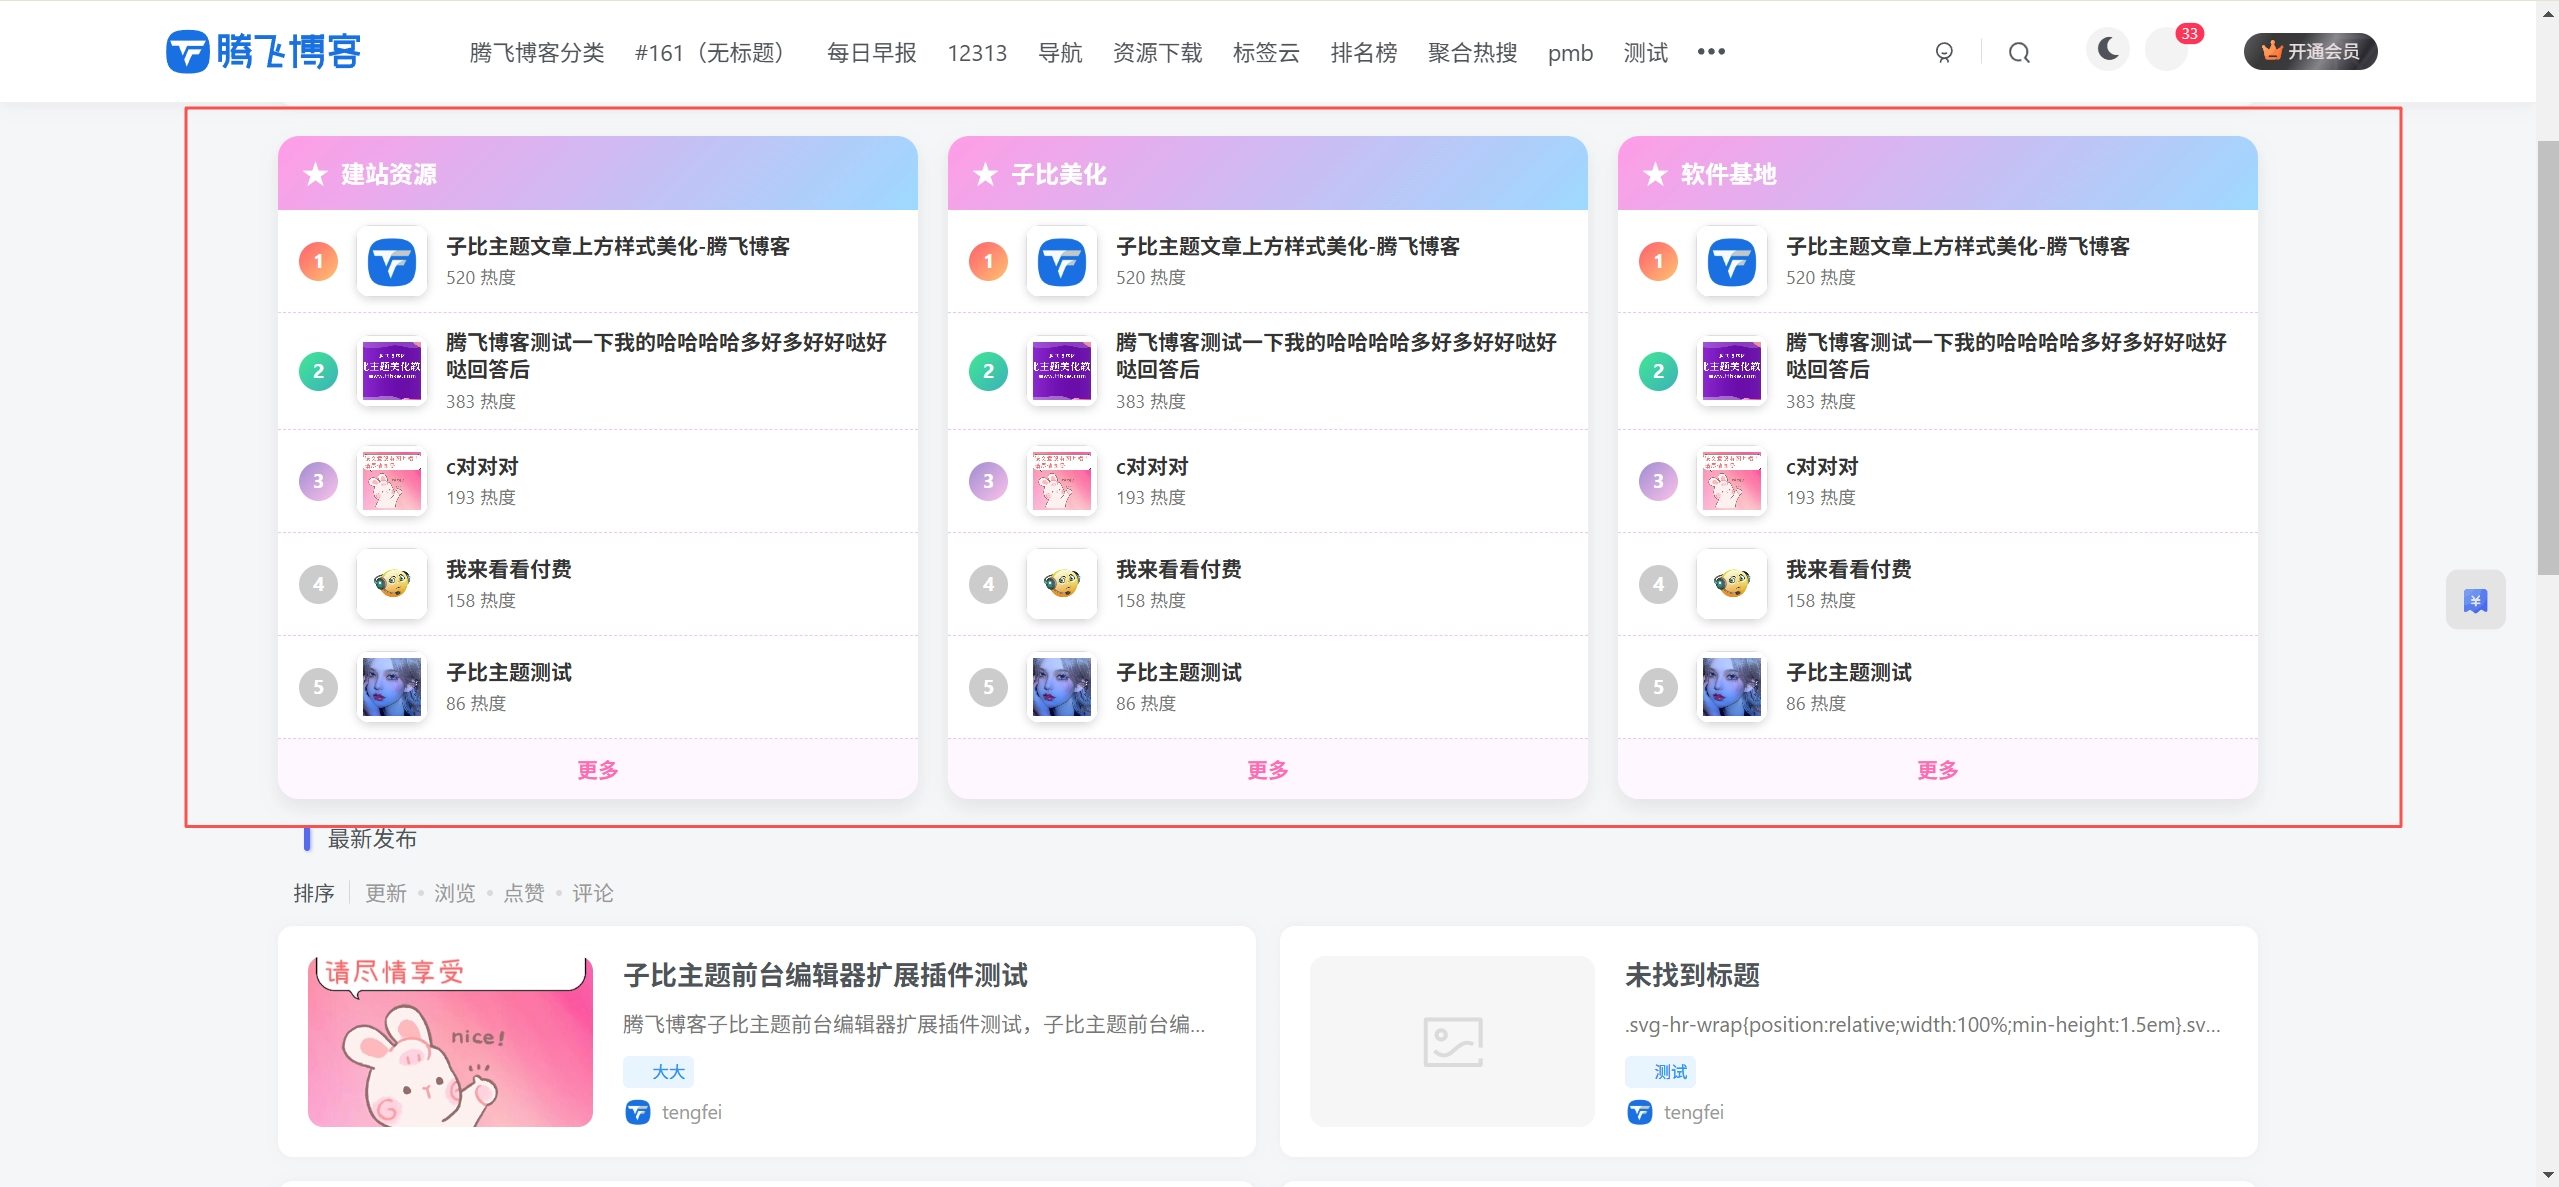Click the broken image placeholder icon on 未找到标题
The image size is (2559, 1187).
1451,1040
